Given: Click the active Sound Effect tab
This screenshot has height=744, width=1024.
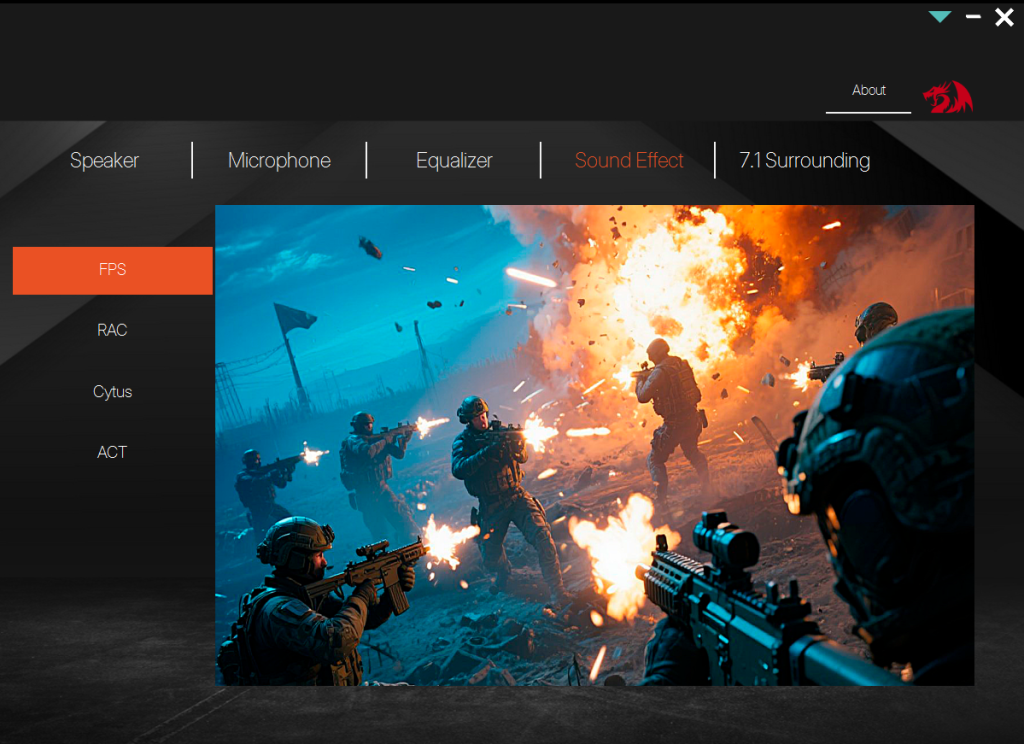Looking at the screenshot, I should 629,160.
